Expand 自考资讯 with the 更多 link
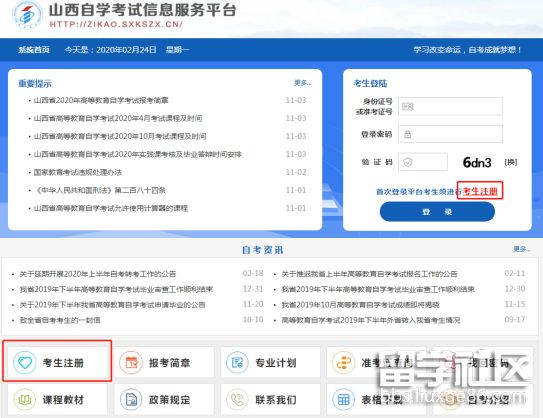This screenshot has width=543, height=418. 522,249
